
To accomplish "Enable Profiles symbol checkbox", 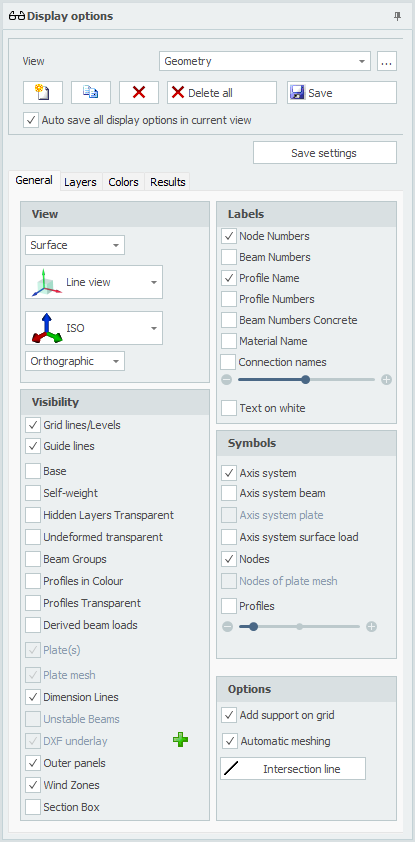I will (x=229, y=606).
